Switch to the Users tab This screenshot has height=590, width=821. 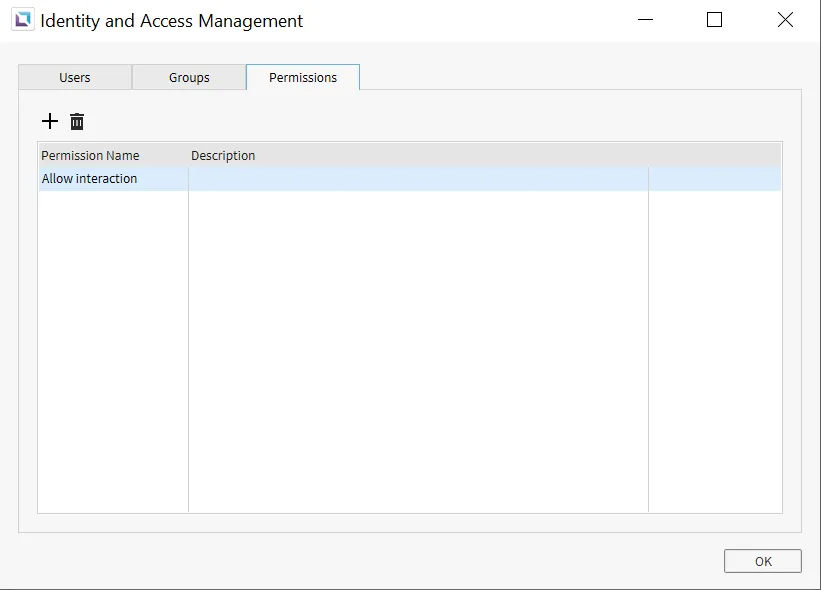75,77
